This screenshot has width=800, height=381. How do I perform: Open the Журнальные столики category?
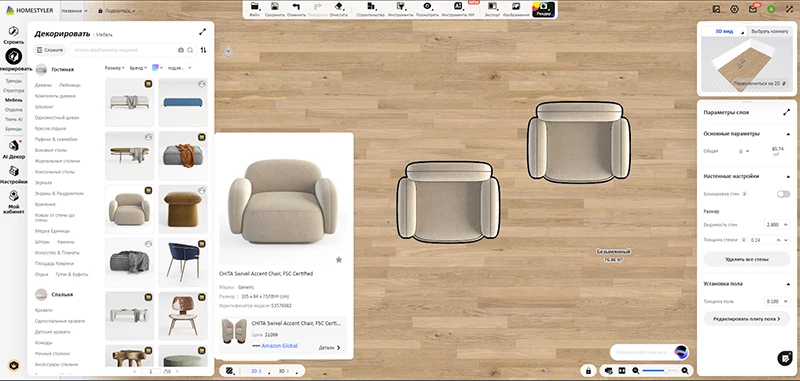coord(58,161)
